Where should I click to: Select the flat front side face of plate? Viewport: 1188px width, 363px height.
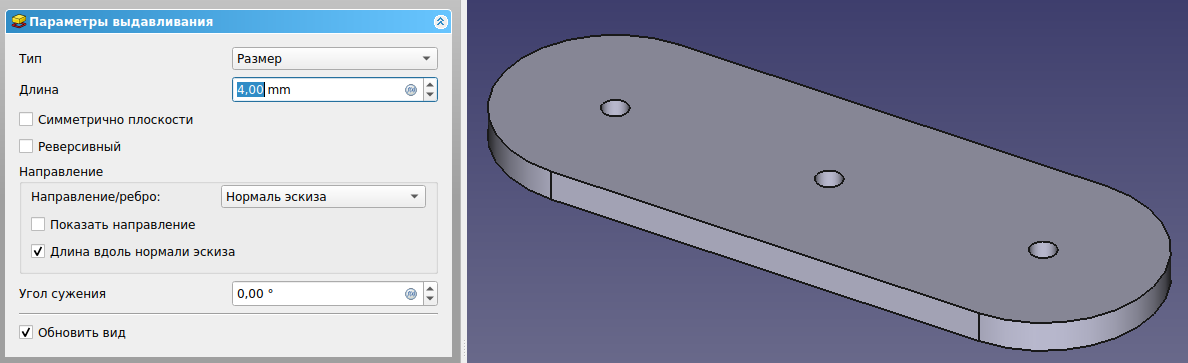[x=764, y=256]
